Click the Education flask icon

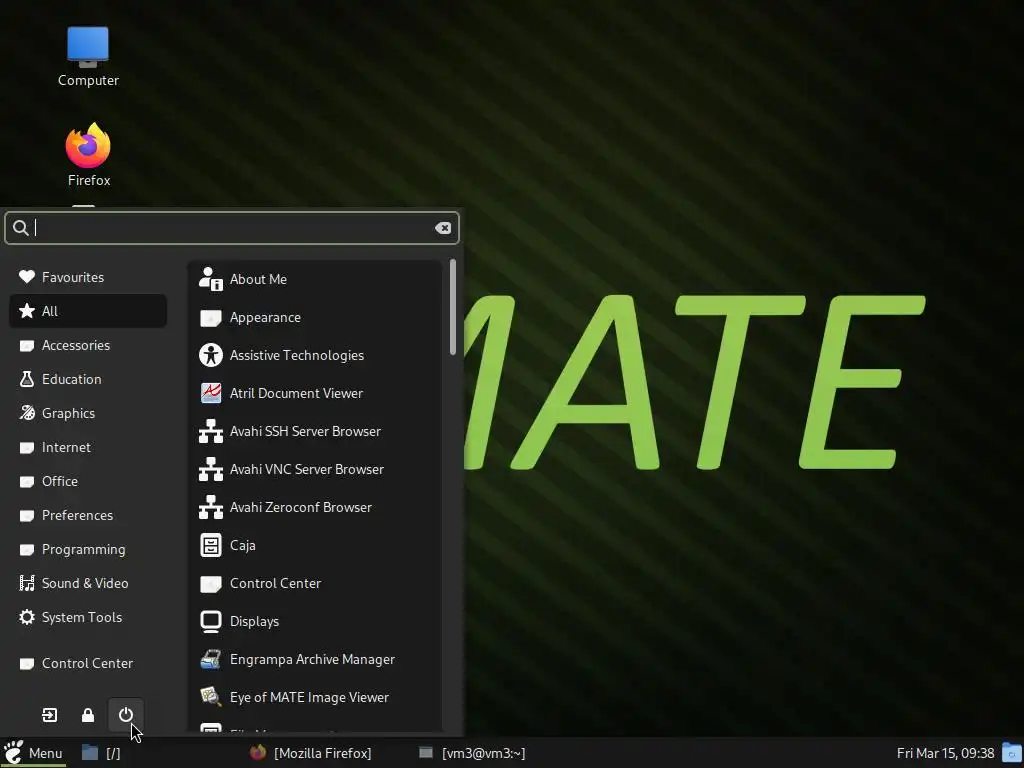pyautogui.click(x=27, y=379)
